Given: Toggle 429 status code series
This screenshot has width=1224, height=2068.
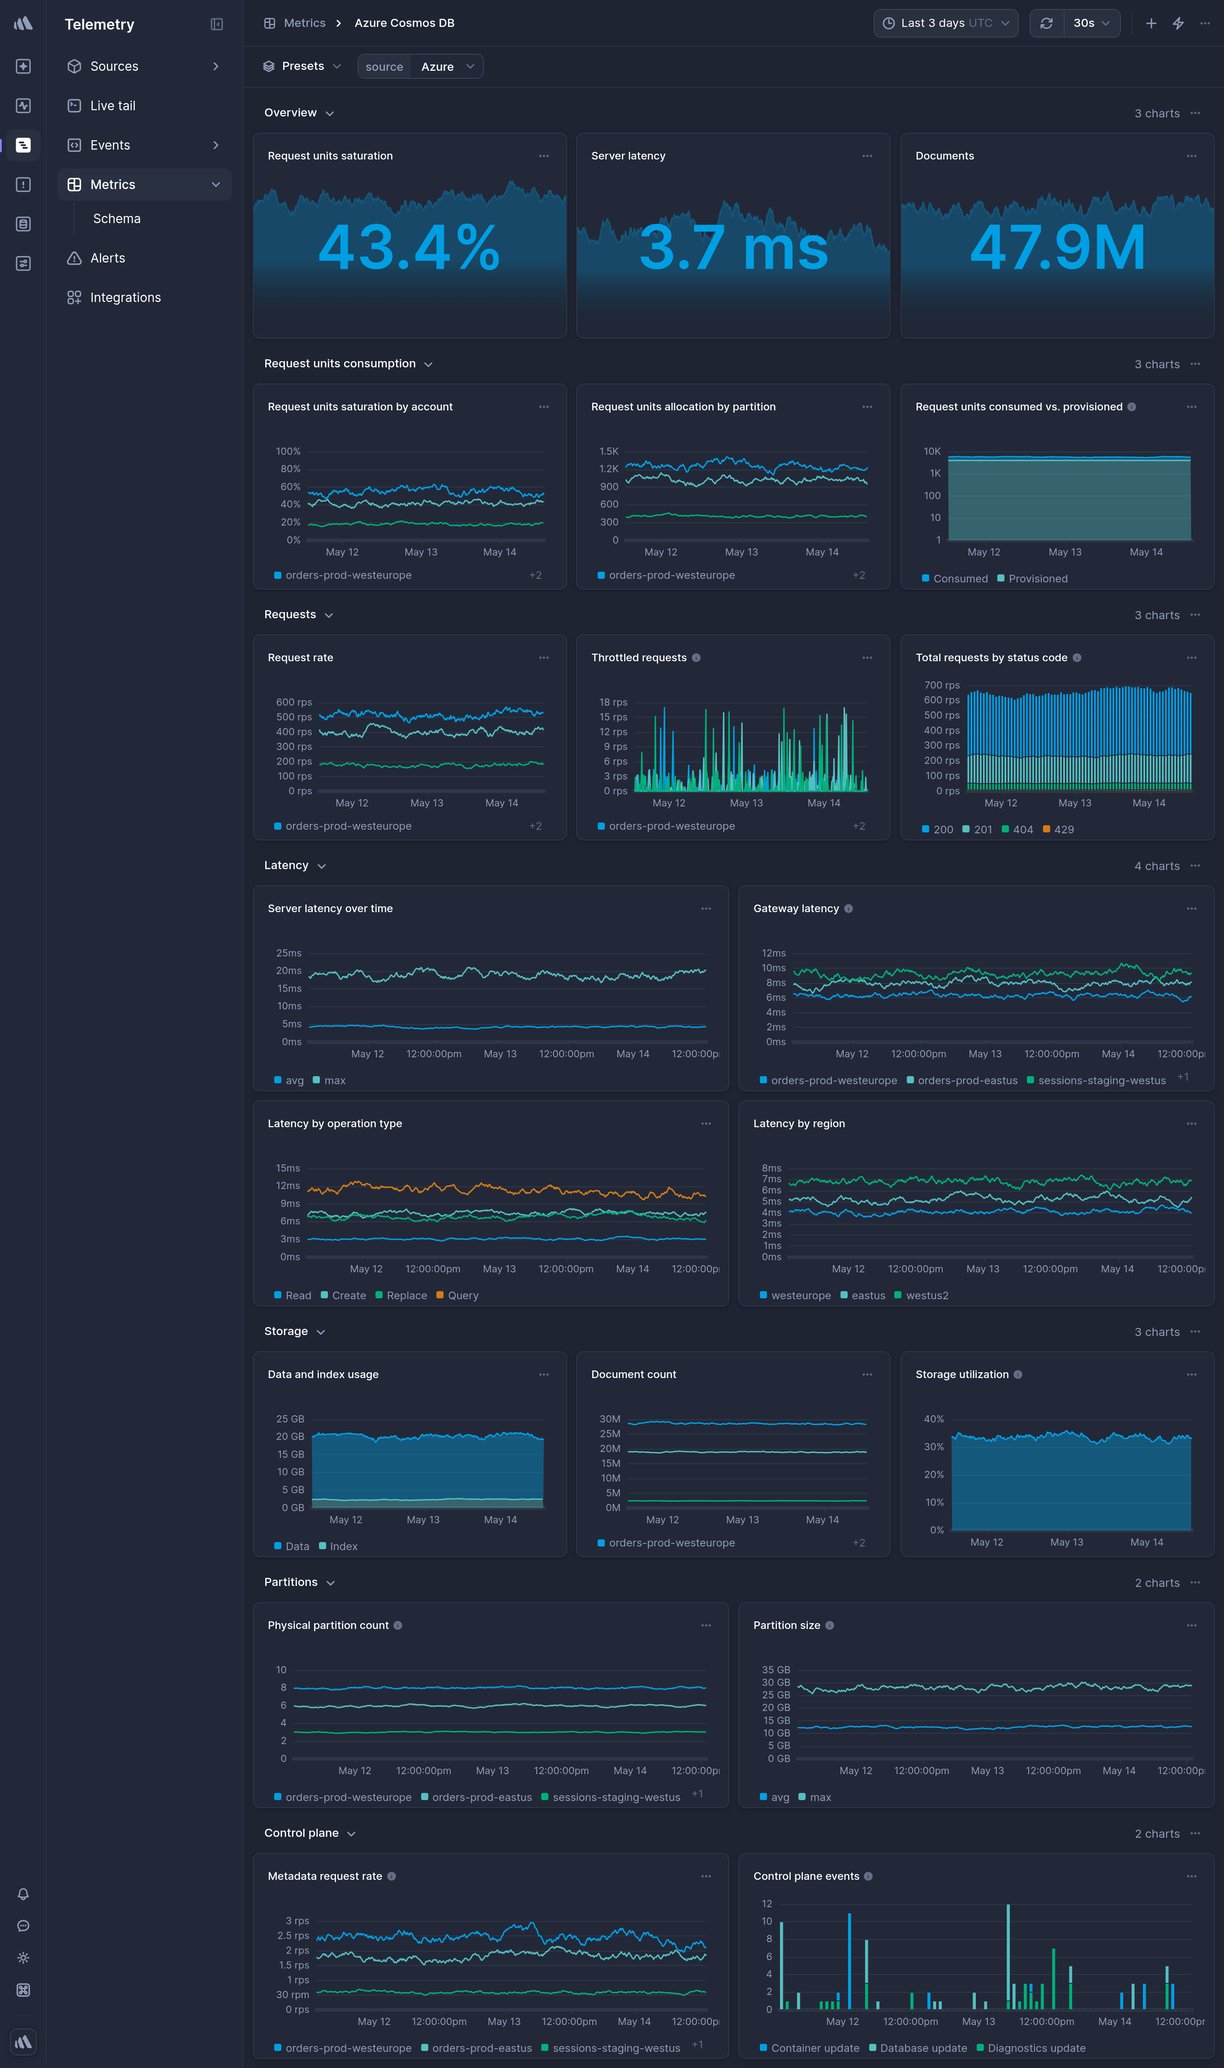Looking at the screenshot, I should pyautogui.click(x=1058, y=830).
